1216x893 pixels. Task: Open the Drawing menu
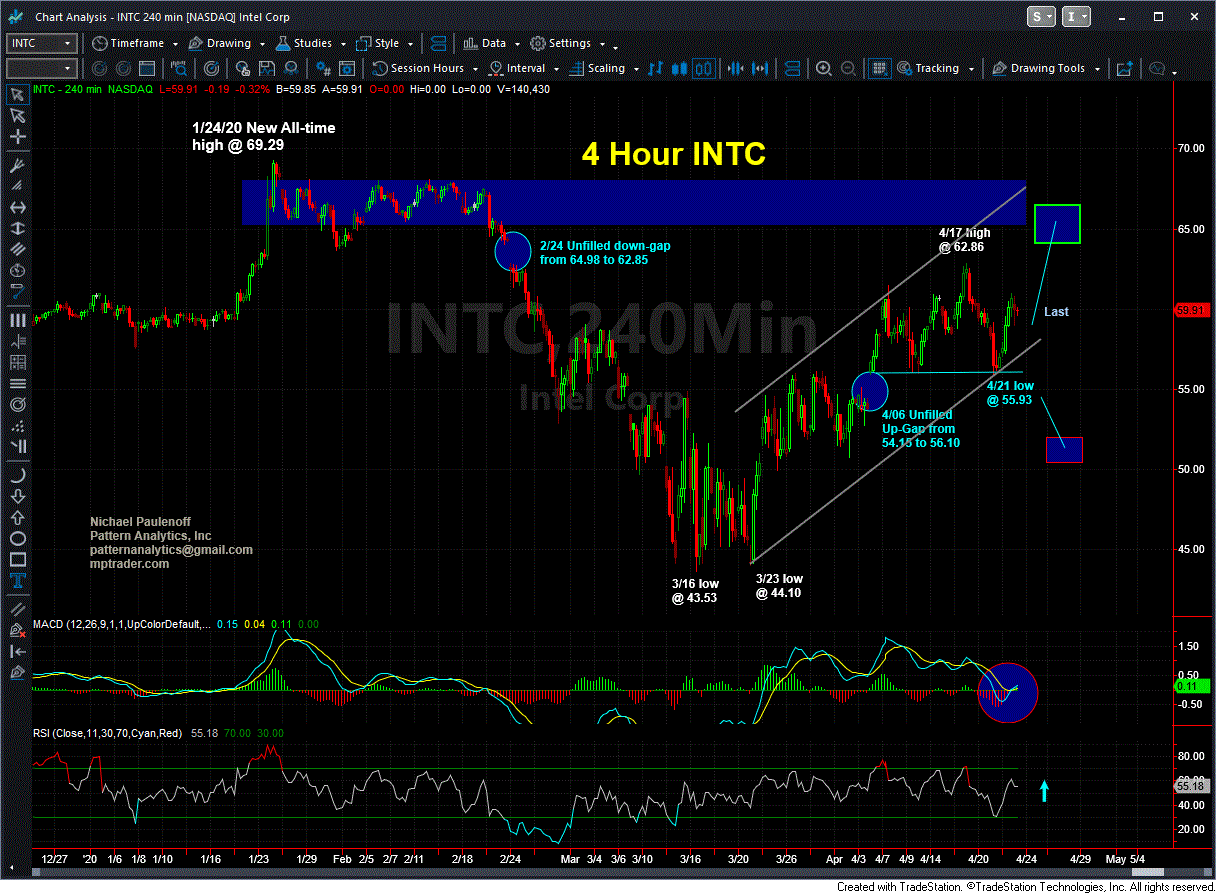click(x=220, y=44)
